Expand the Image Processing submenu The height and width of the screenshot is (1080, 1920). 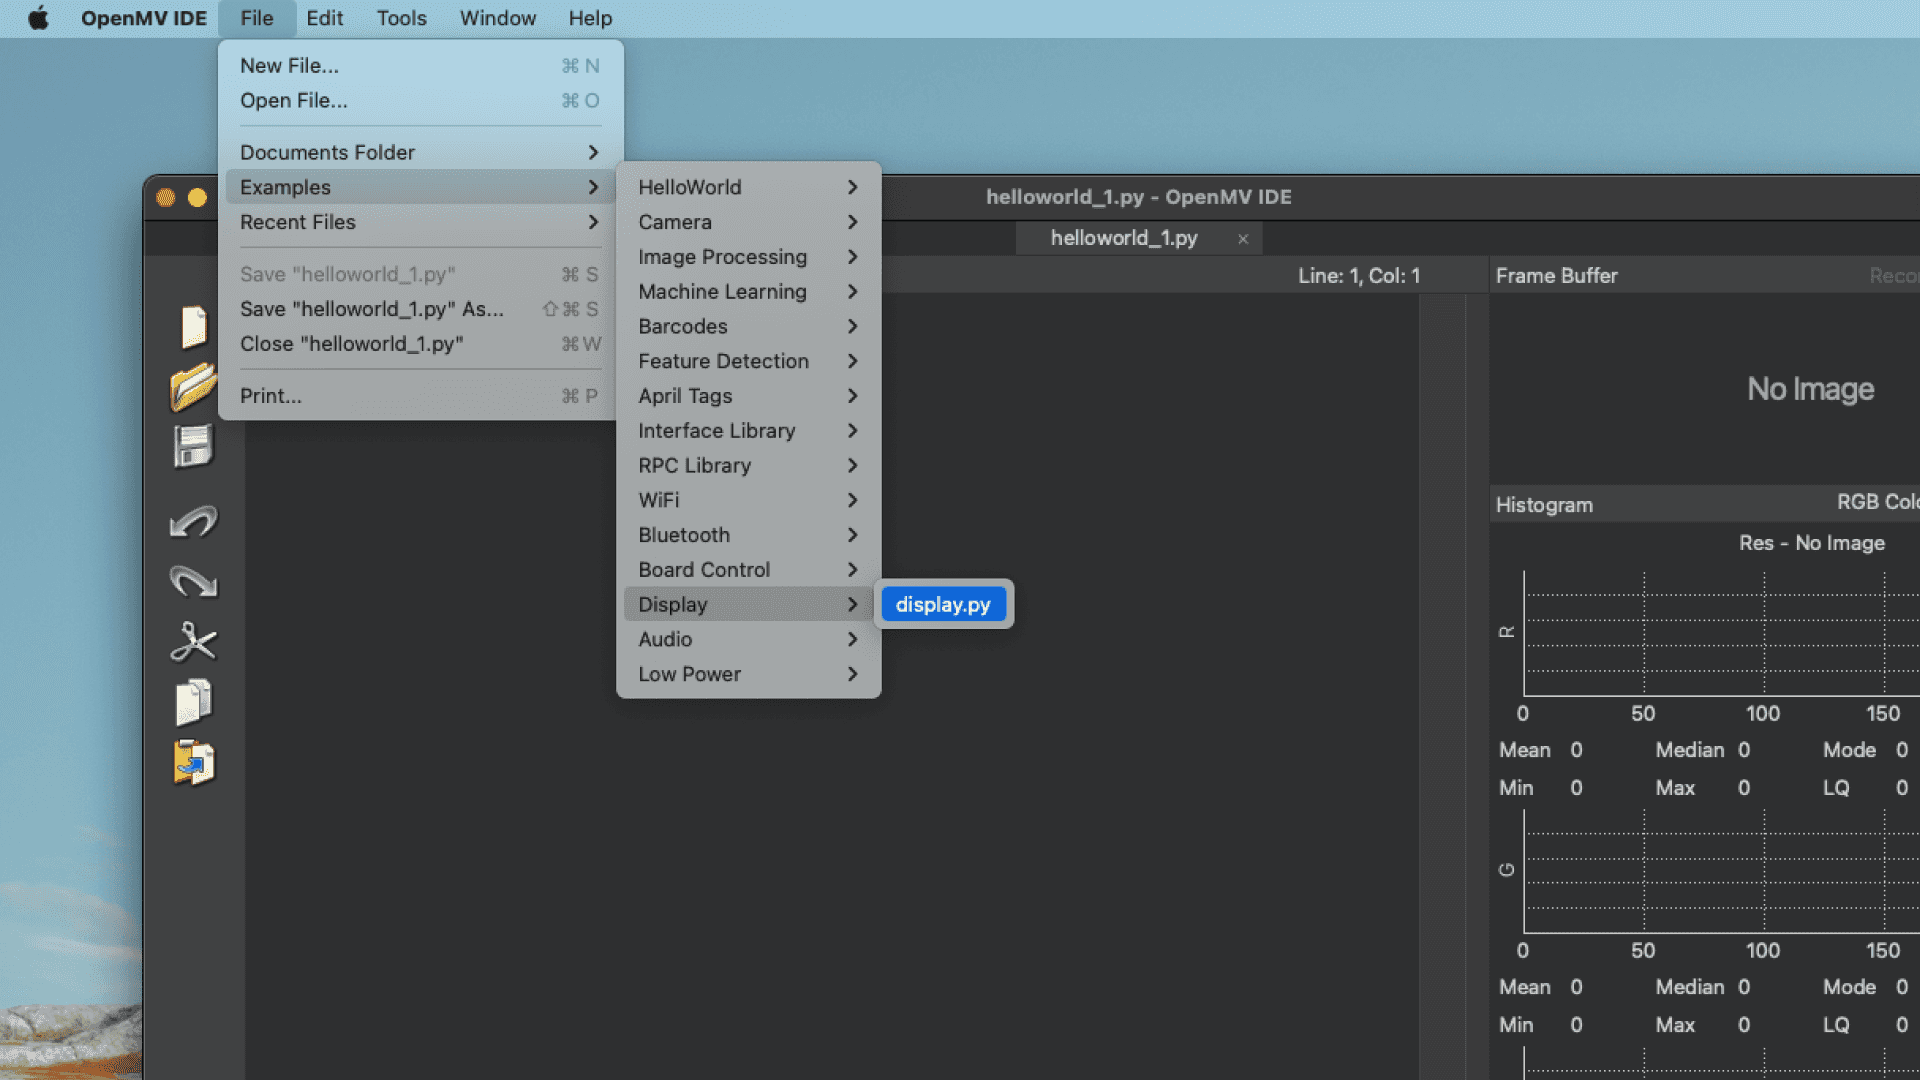point(721,256)
